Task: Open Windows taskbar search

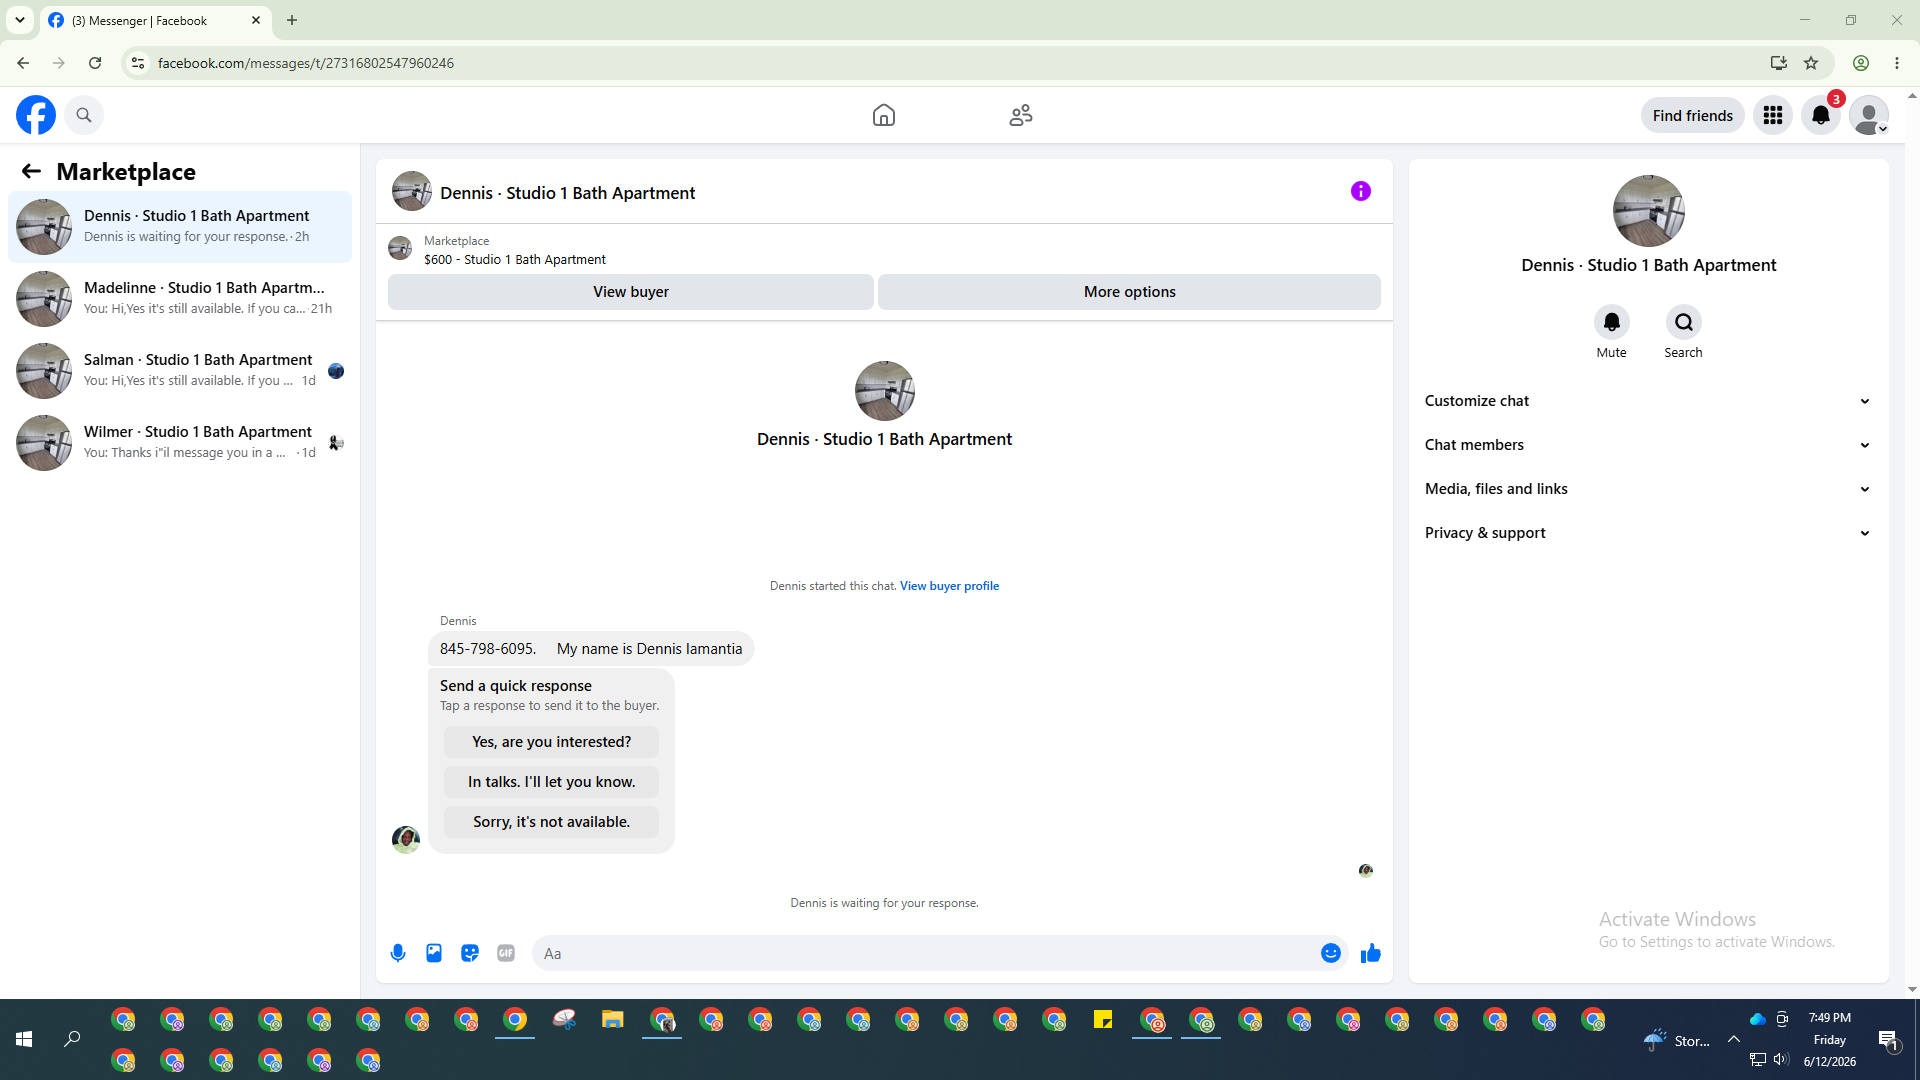Action: click(72, 1040)
